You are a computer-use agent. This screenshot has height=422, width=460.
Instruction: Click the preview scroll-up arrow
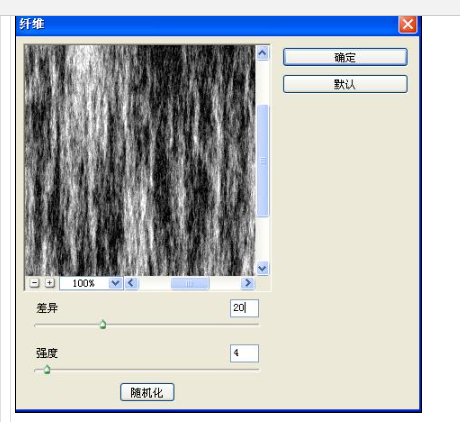tap(262, 53)
